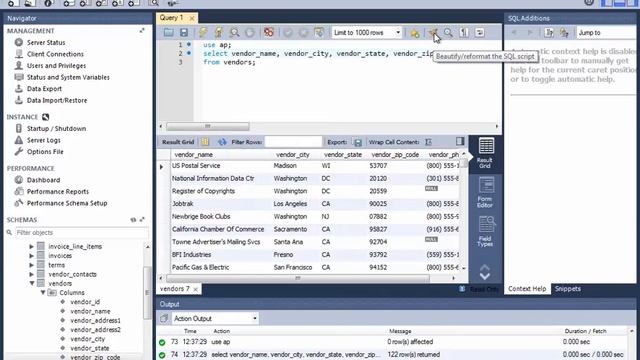Click the icon next to INSTANCE heading
The width and height of the screenshot is (640, 360).
tap(45, 117)
